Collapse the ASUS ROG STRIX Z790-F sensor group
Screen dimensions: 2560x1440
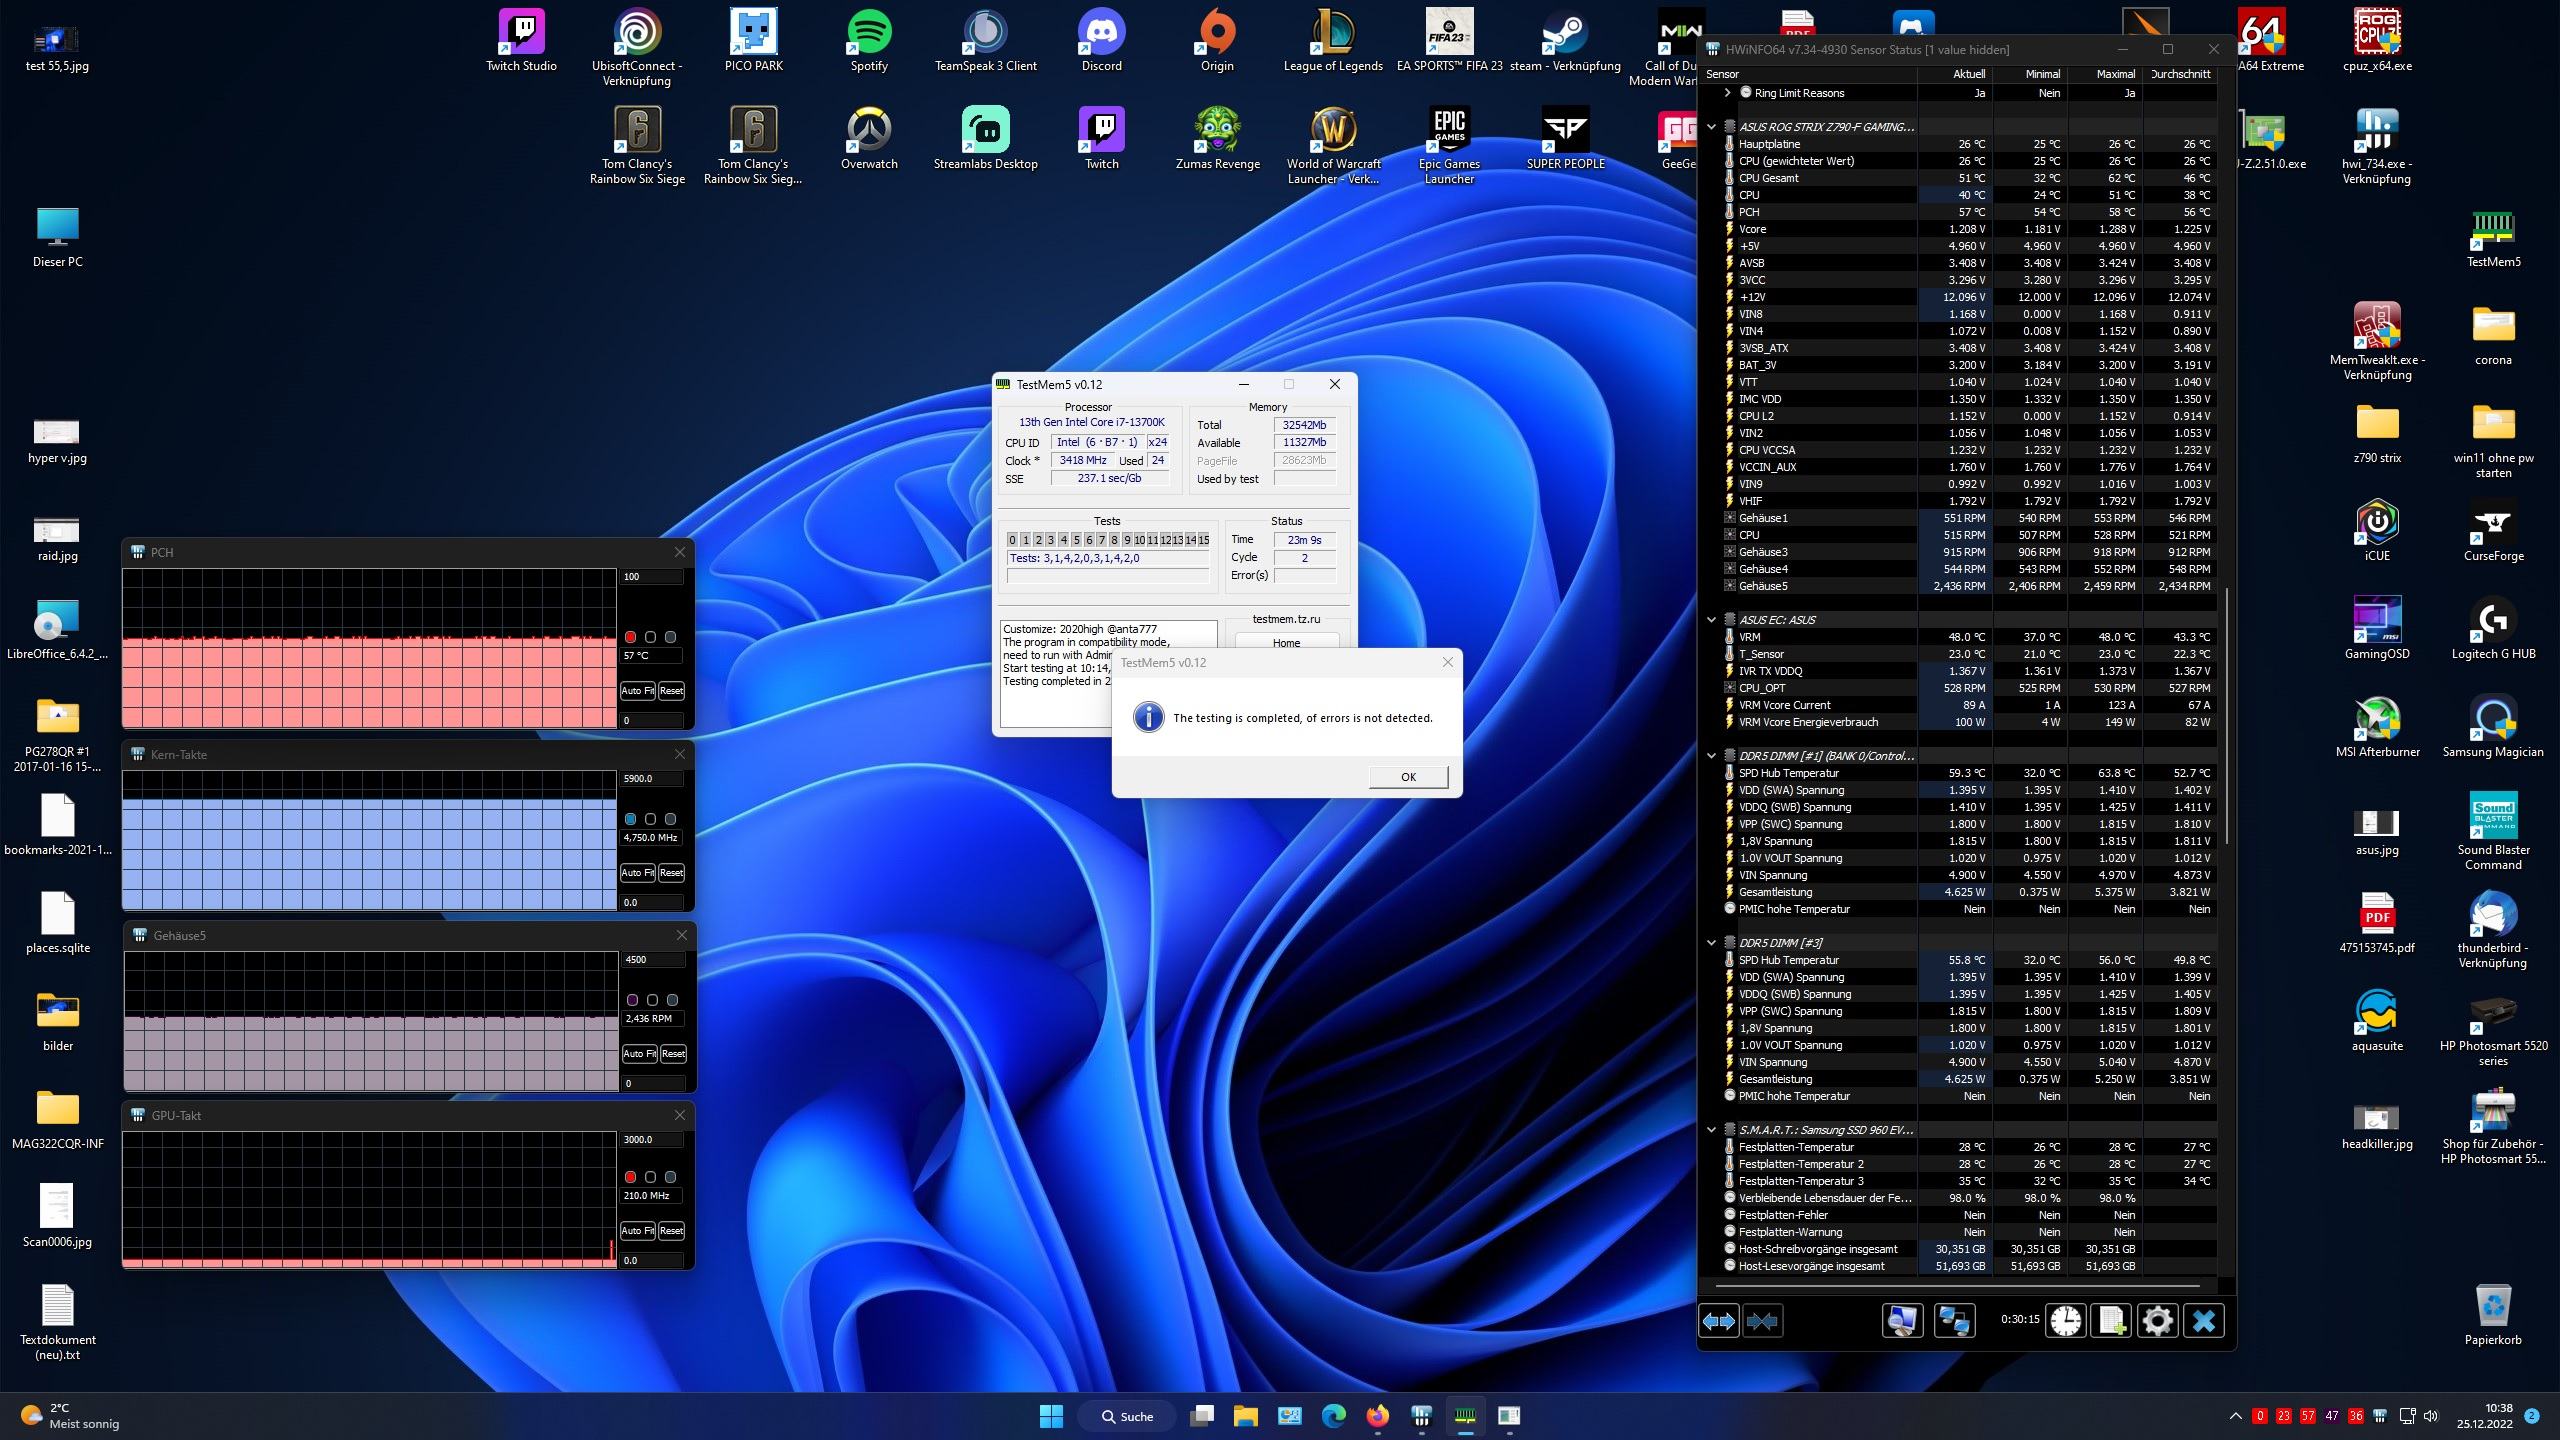click(x=1711, y=127)
